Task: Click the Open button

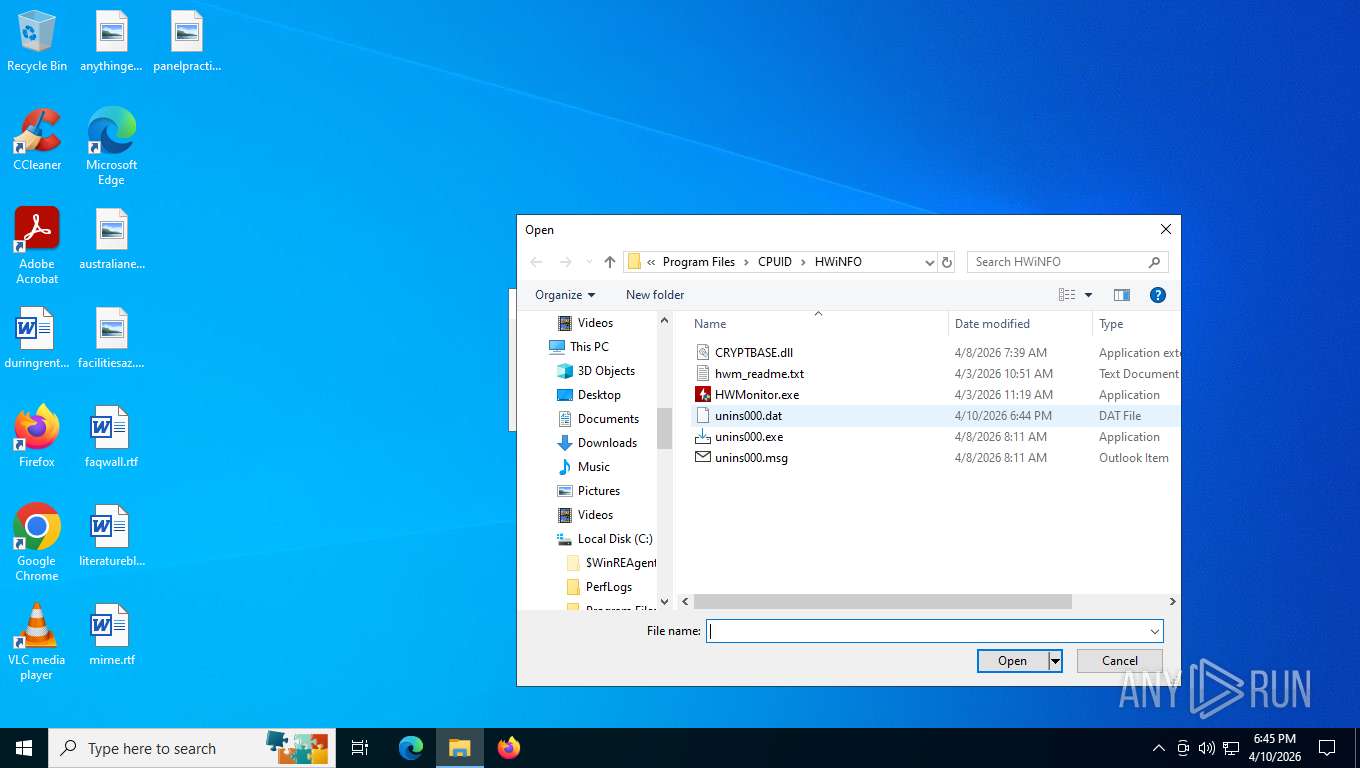Action: 1012,661
